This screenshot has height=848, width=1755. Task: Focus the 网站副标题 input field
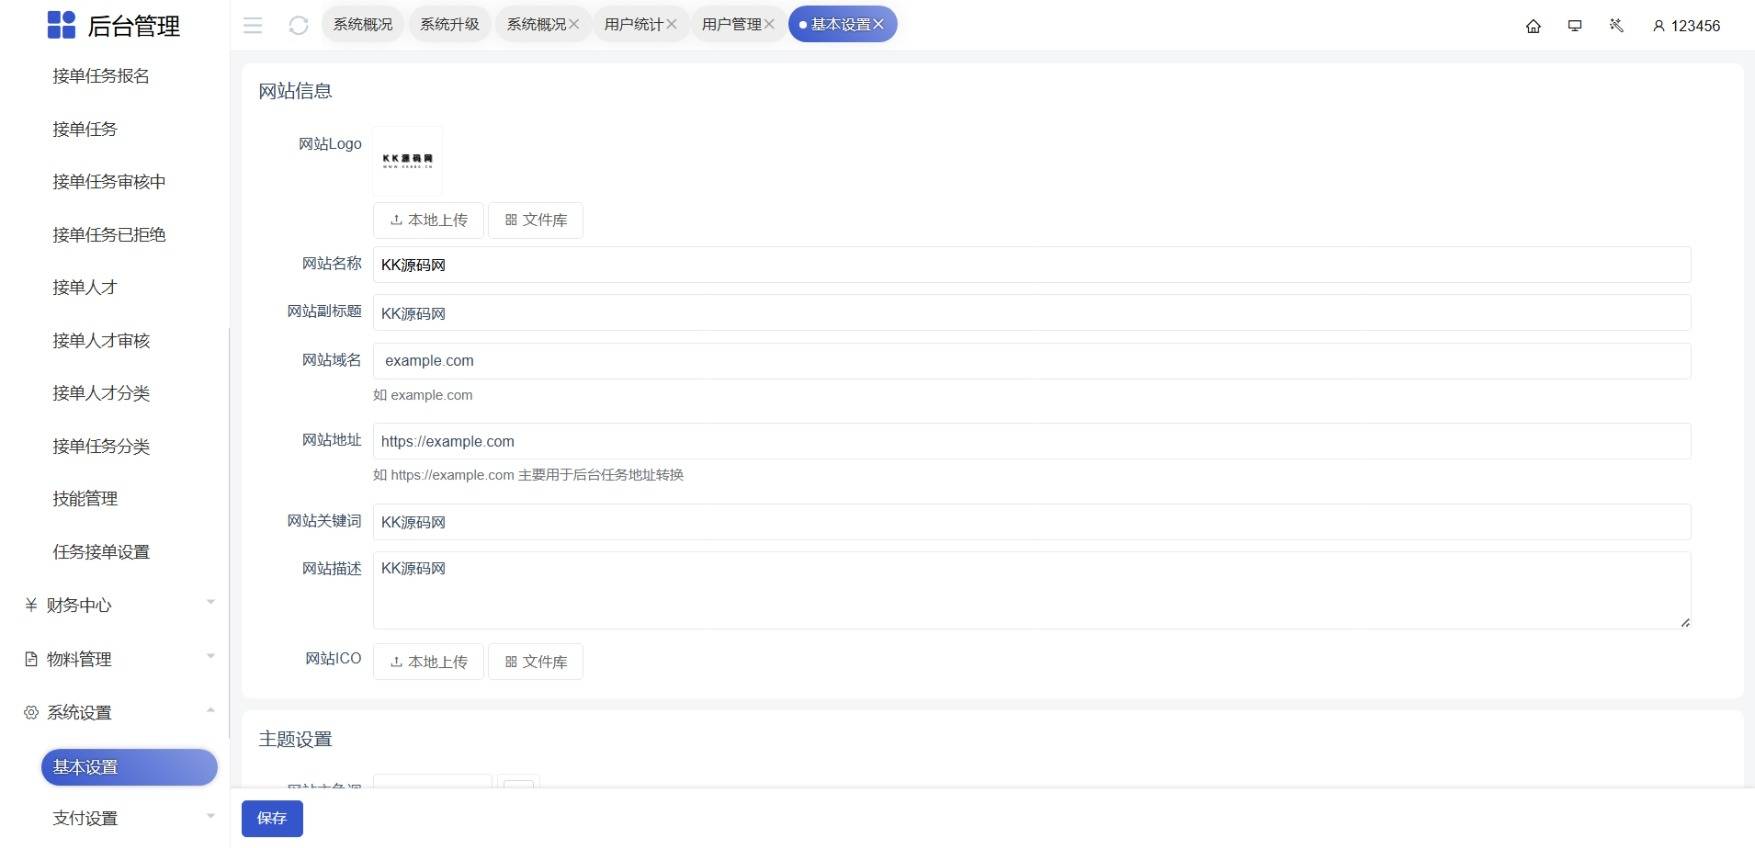(x=1032, y=313)
